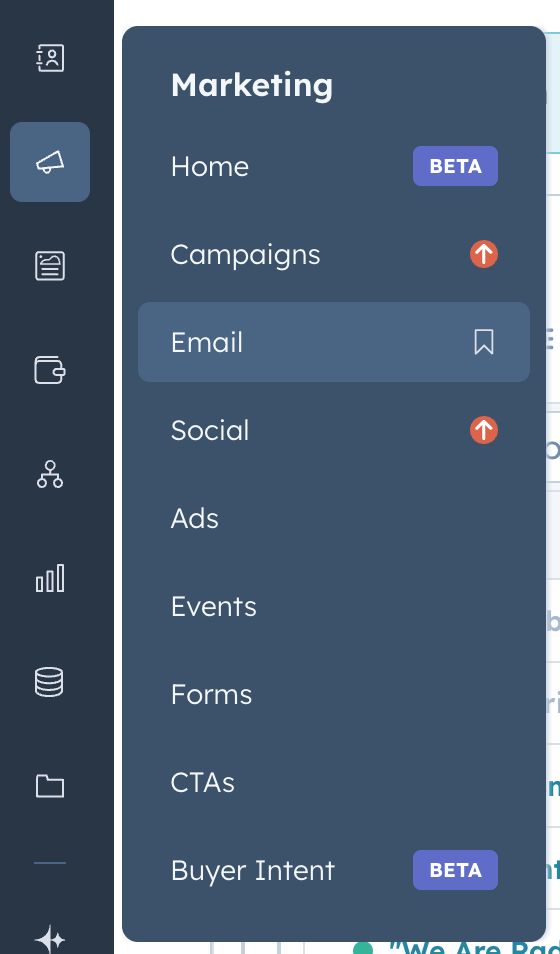
Task: Click the upgrade arrow beside Campaigns
Action: click(x=484, y=254)
